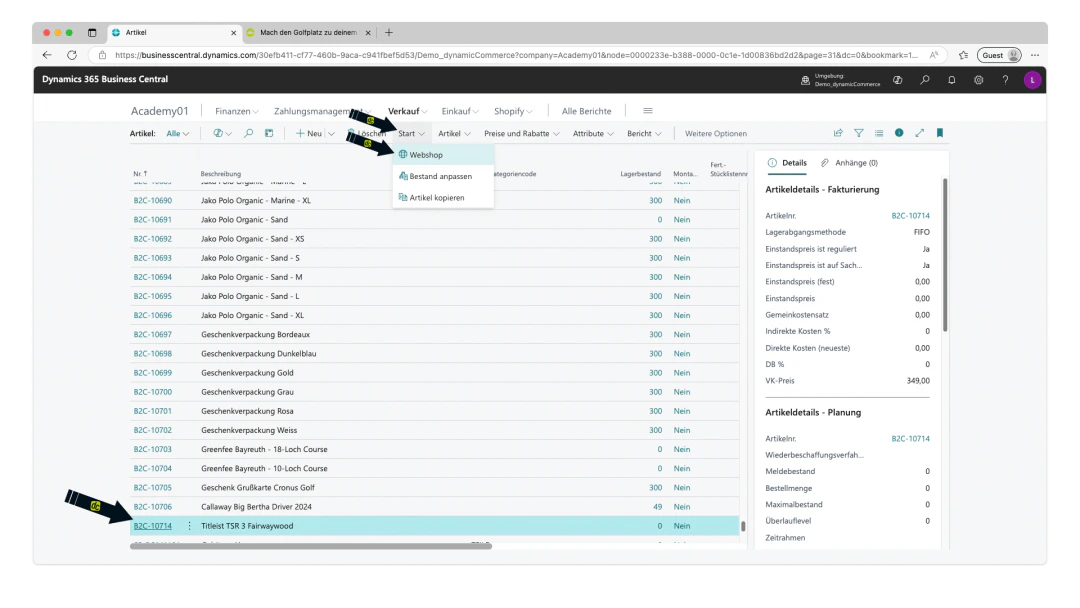Share the article list page
Screen dimensions: 1080x608
[838, 133]
